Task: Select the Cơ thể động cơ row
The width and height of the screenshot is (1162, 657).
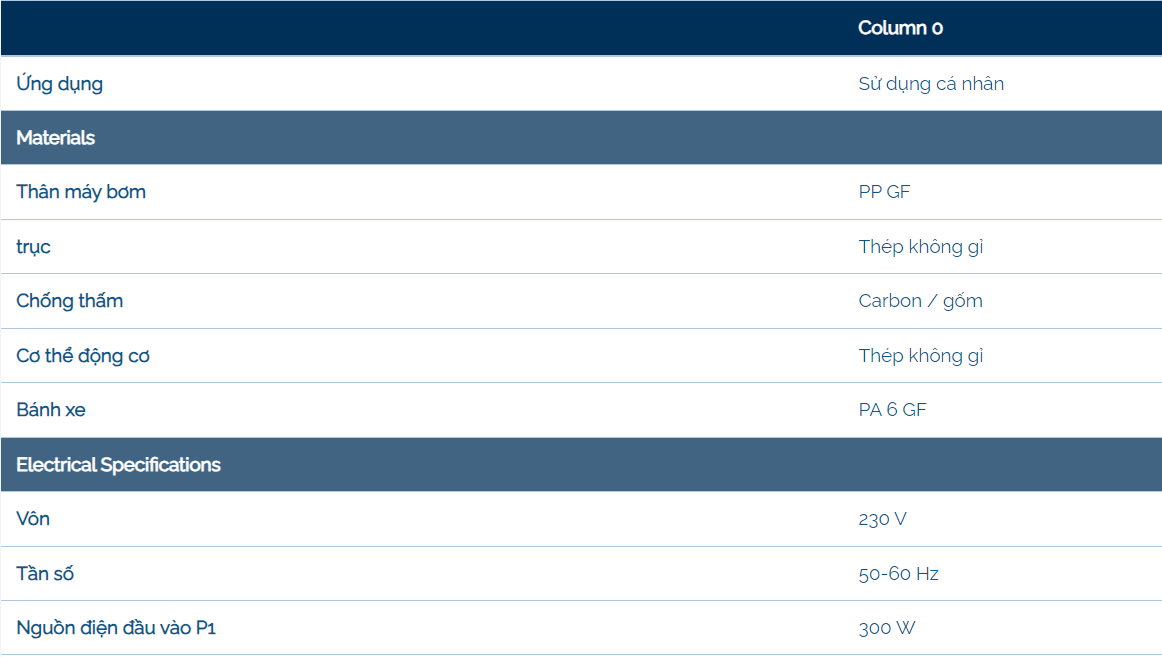Action: click(x=581, y=356)
